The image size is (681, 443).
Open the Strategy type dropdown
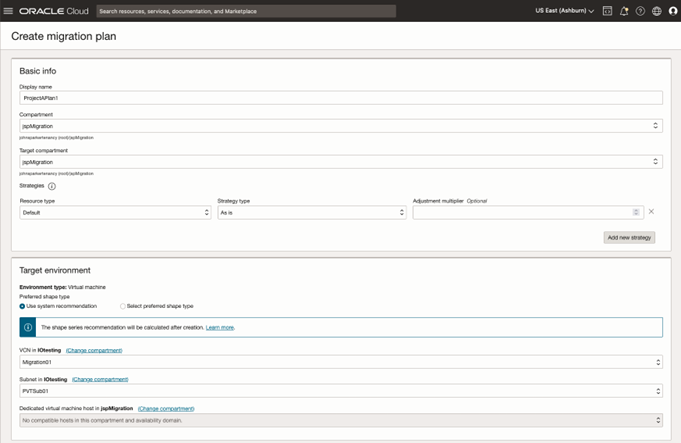click(x=312, y=212)
